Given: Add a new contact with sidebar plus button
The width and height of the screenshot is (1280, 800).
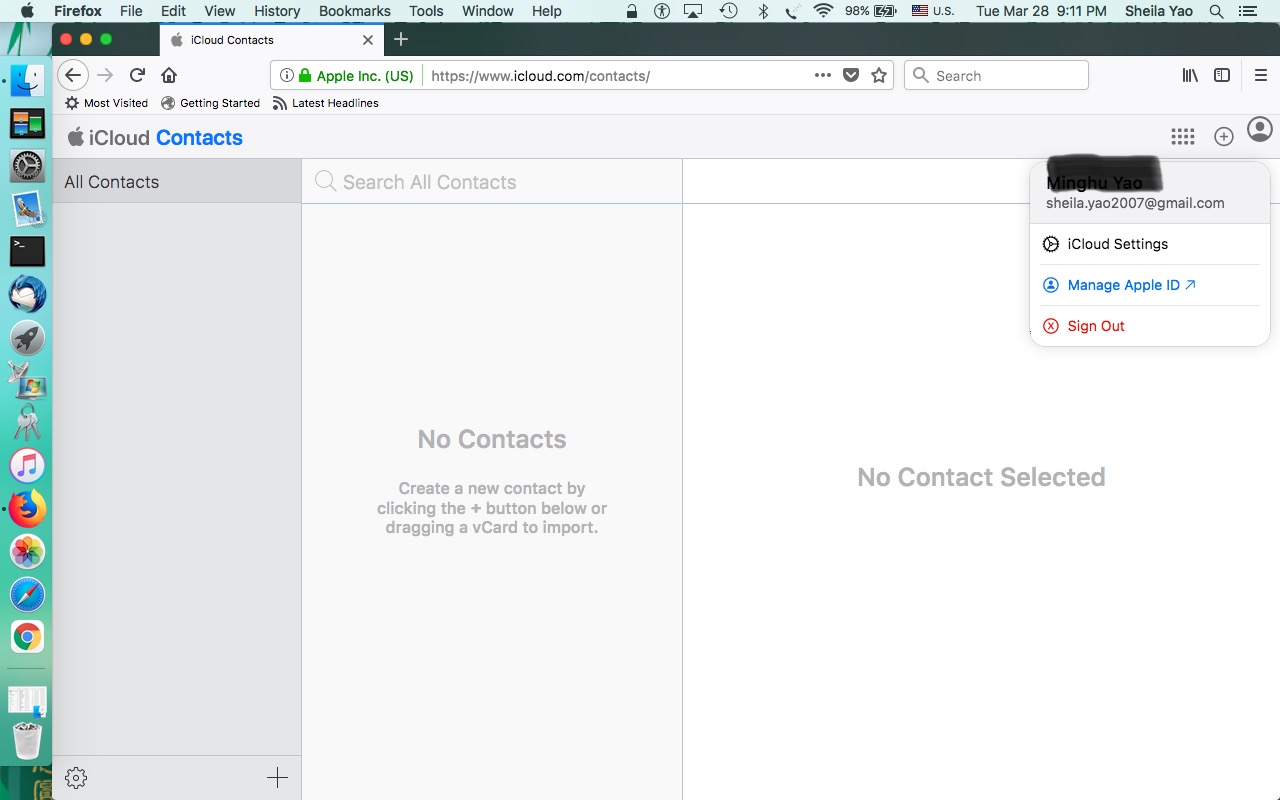Looking at the screenshot, I should [277, 778].
